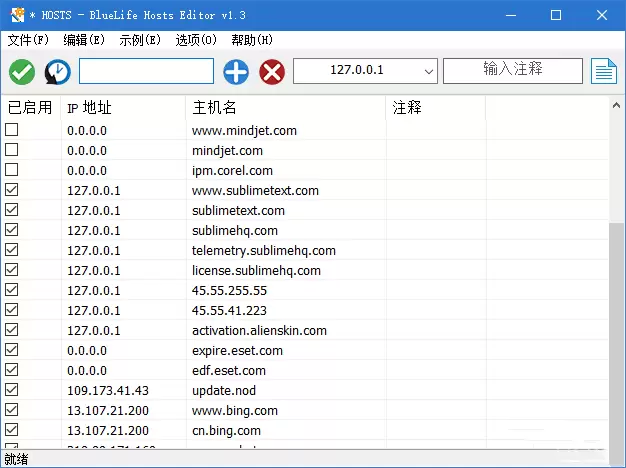Image resolution: width=626 pixels, height=468 pixels.
Task: Open the blue document icon in toolbar
Action: coord(604,71)
